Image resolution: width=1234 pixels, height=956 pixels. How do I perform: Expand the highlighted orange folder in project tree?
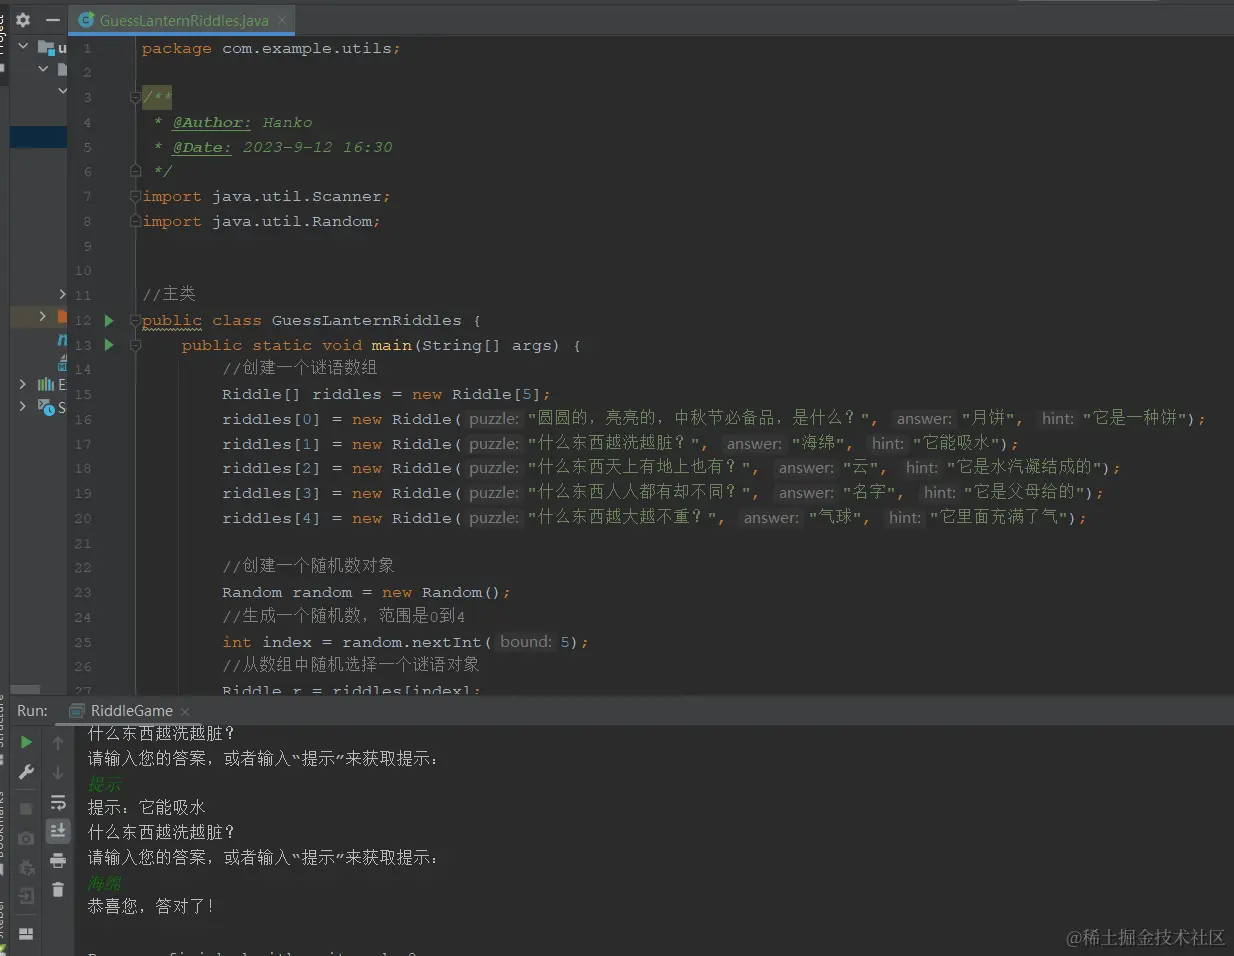click(x=42, y=316)
